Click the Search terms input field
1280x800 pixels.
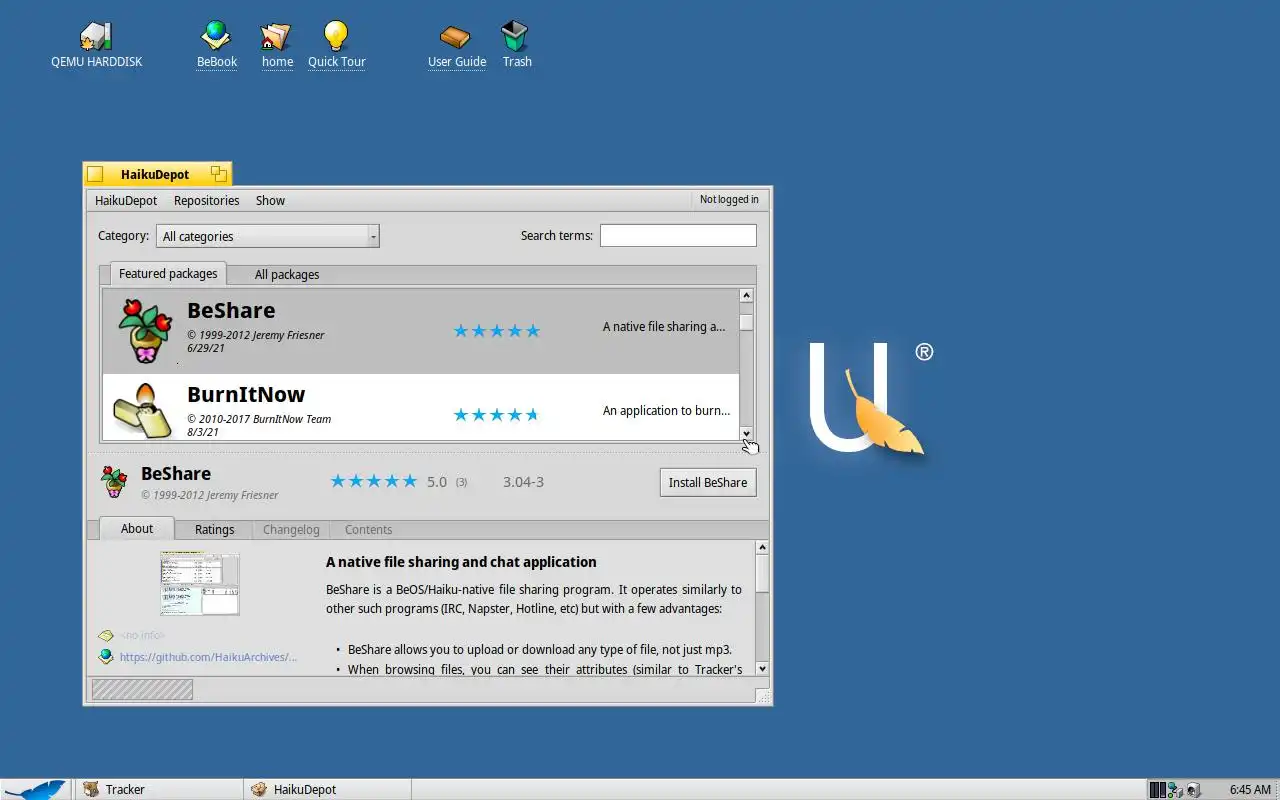pyautogui.click(x=678, y=235)
